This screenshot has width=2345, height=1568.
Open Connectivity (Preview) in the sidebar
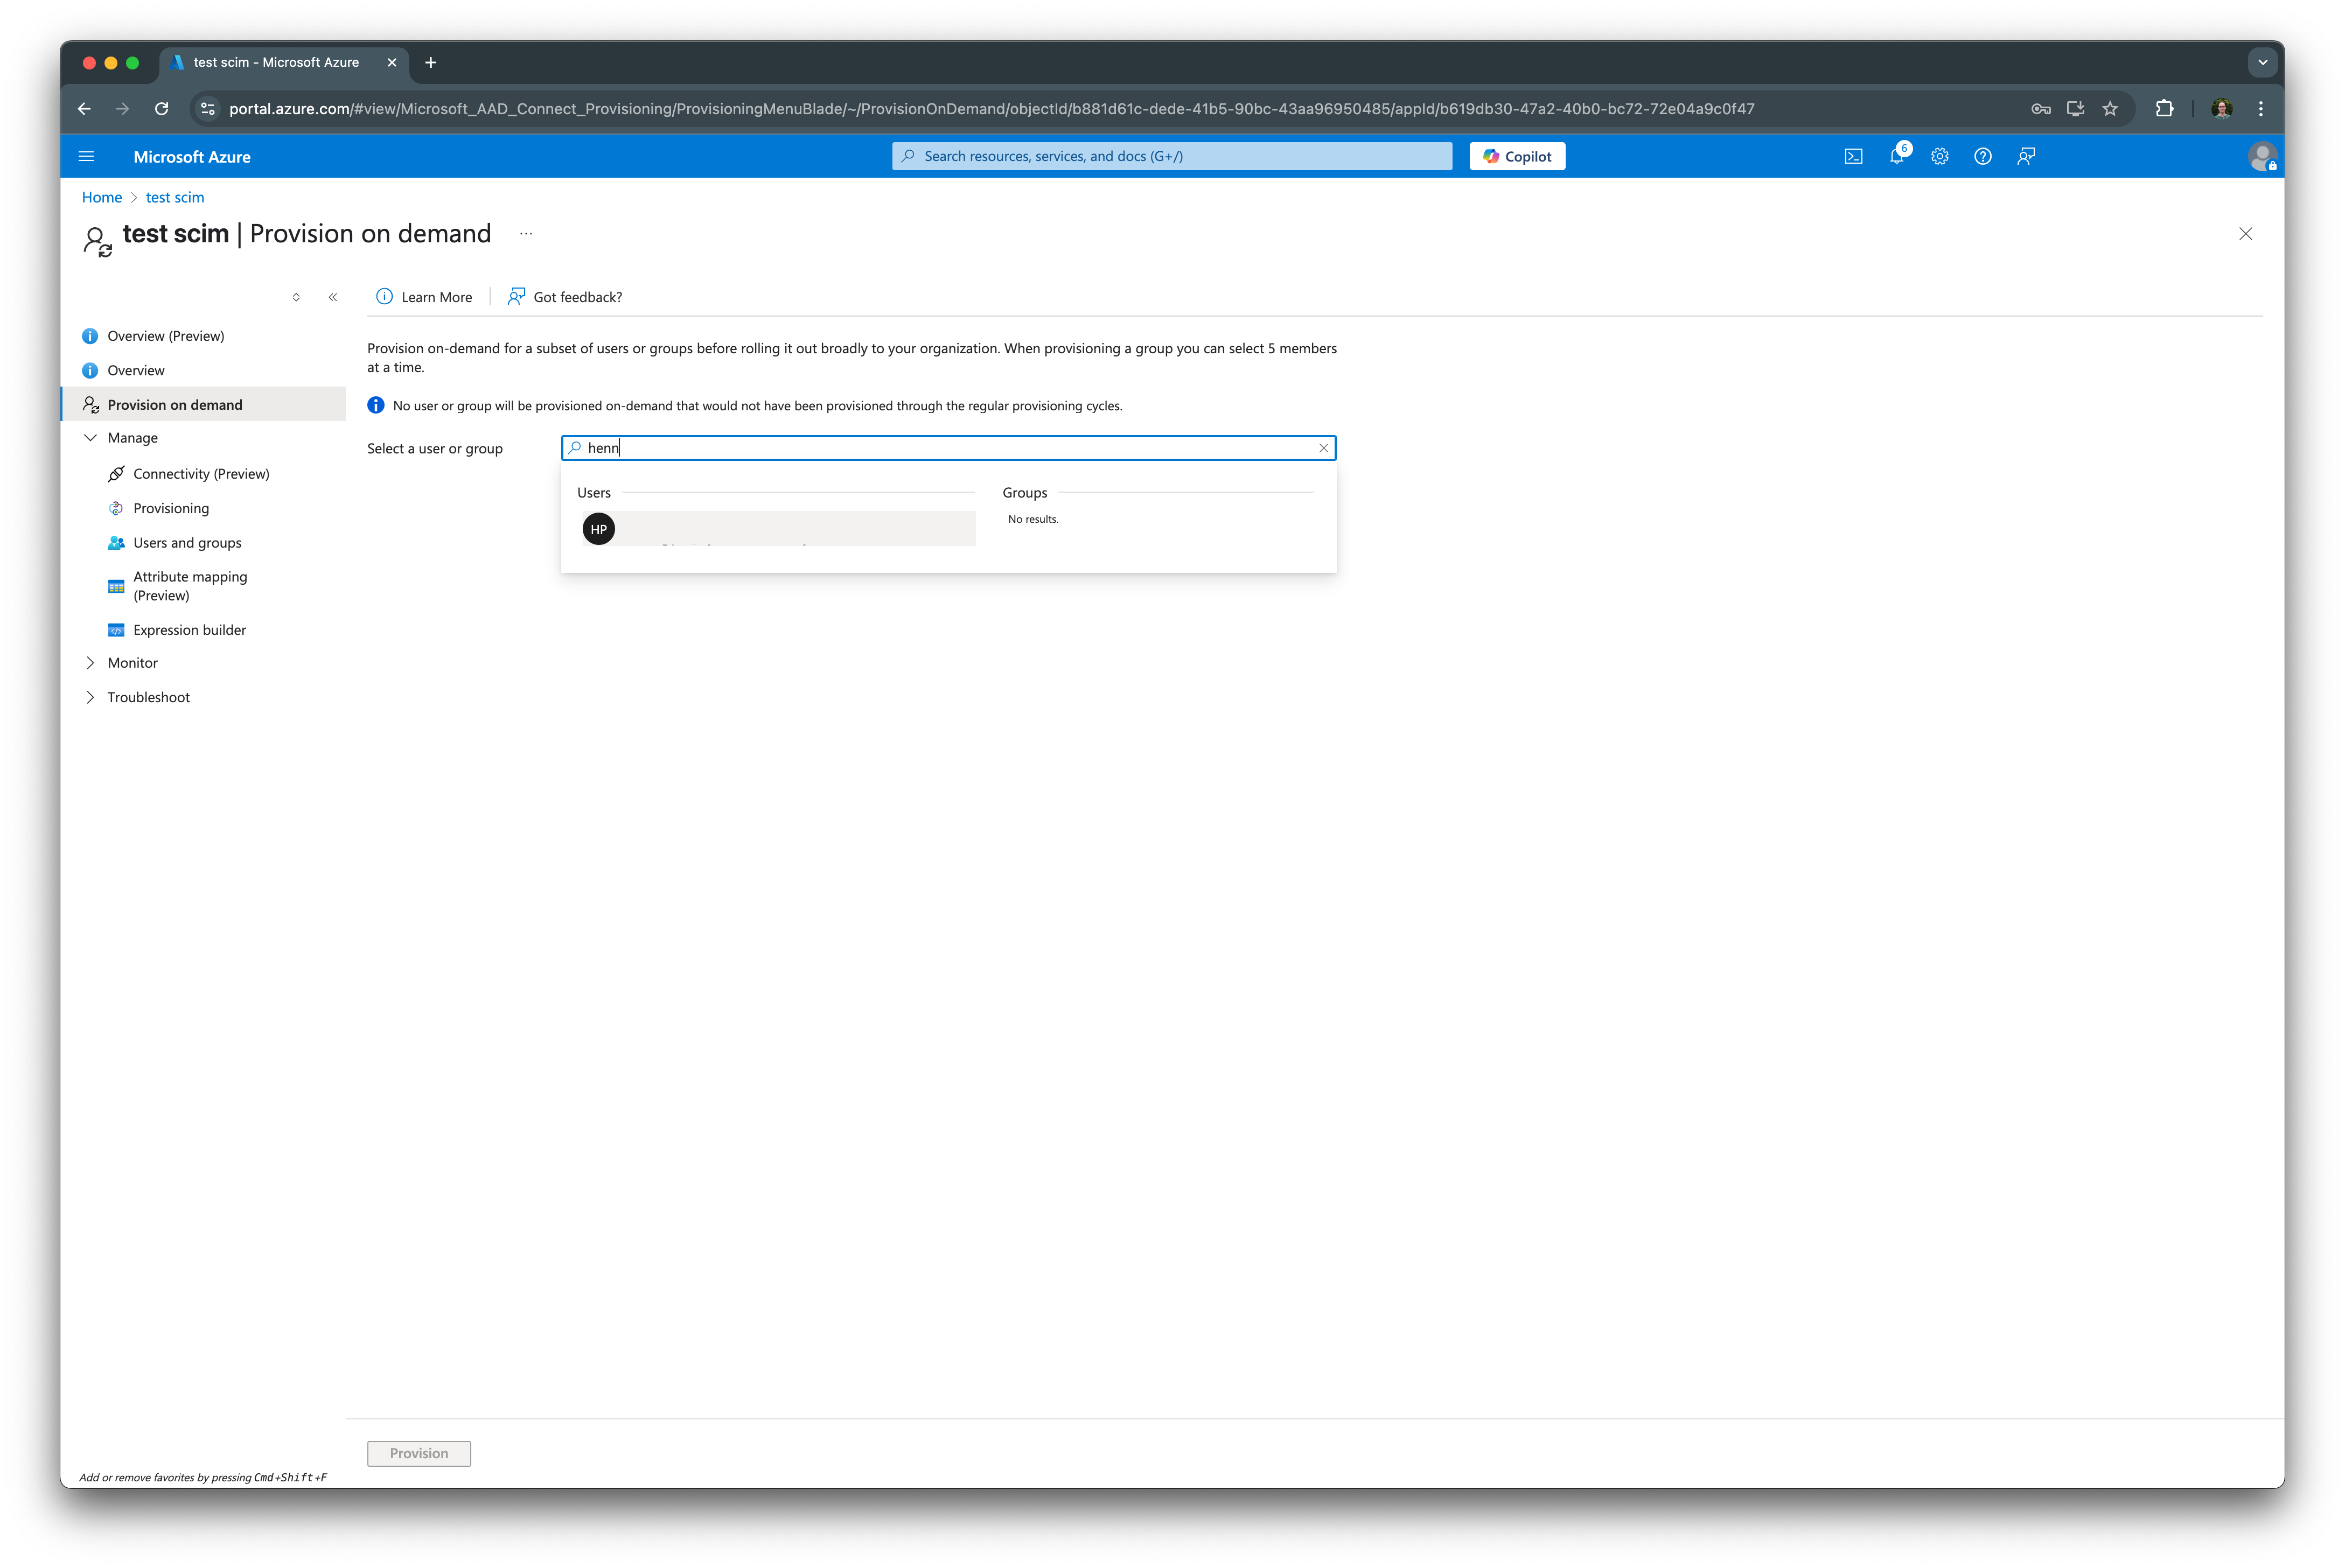click(x=200, y=473)
